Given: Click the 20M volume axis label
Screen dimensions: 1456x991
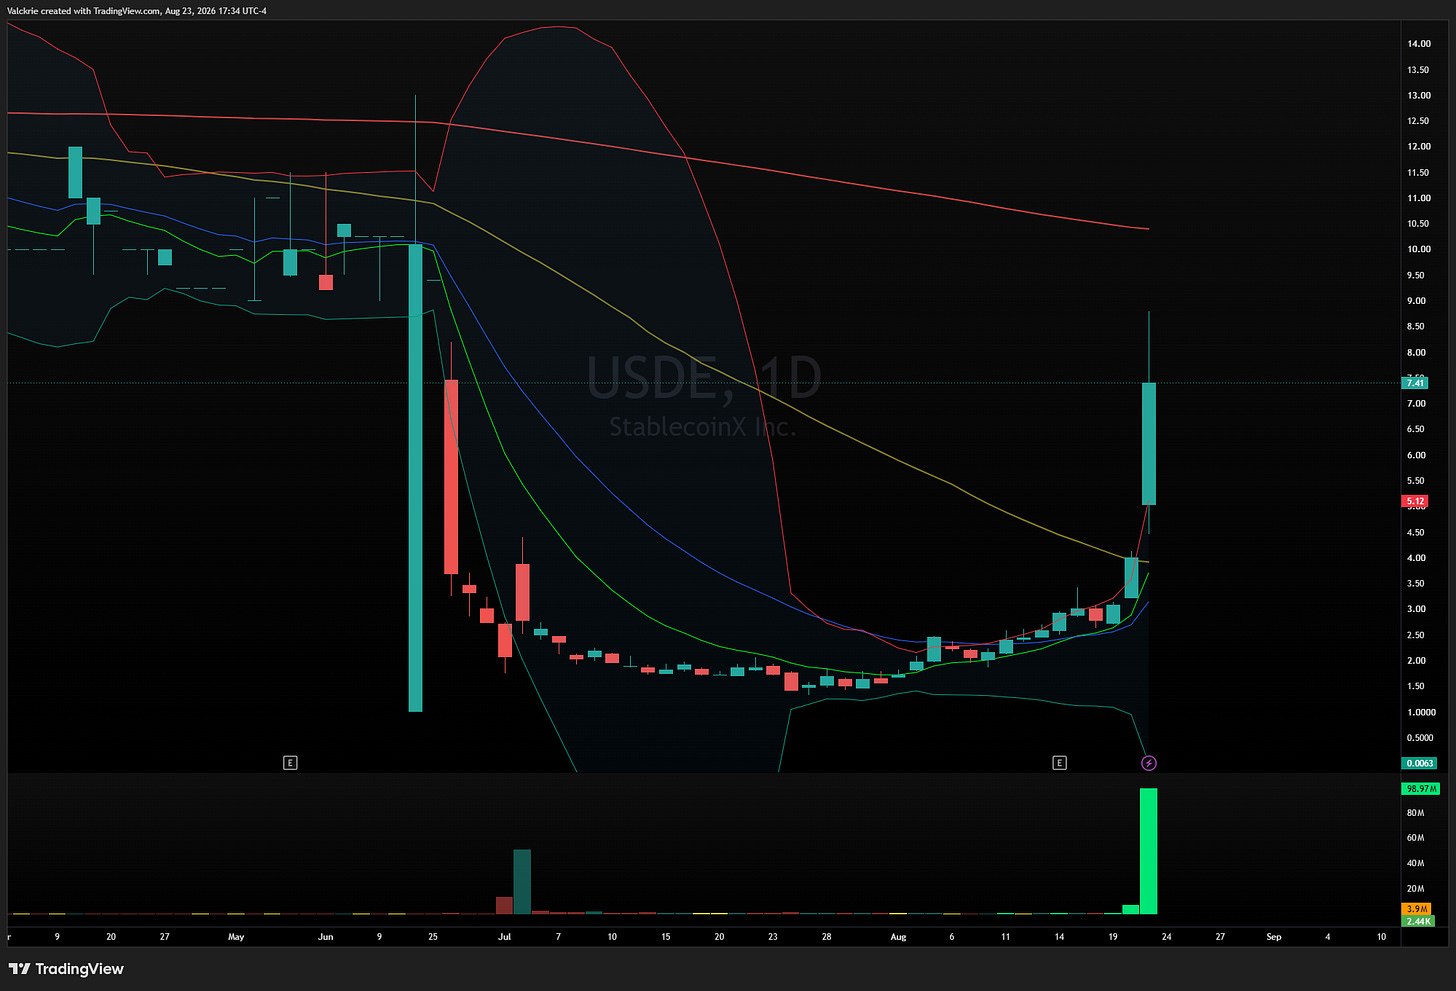Looking at the screenshot, I should [1415, 888].
